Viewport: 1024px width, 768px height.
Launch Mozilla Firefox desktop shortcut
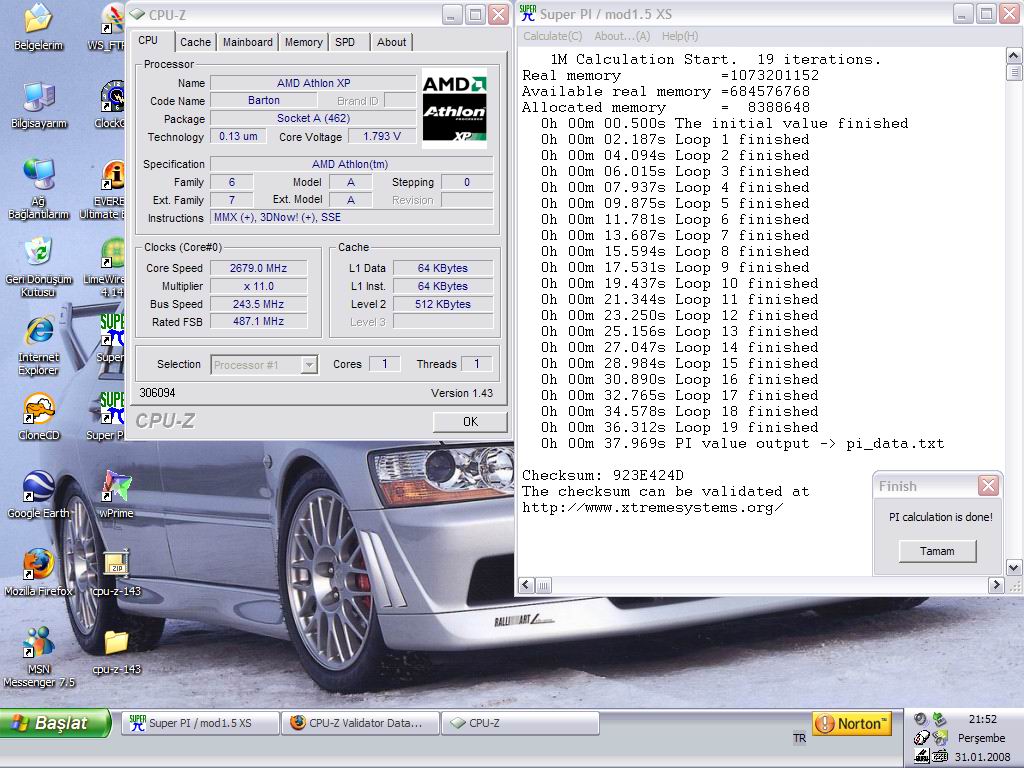[38, 573]
